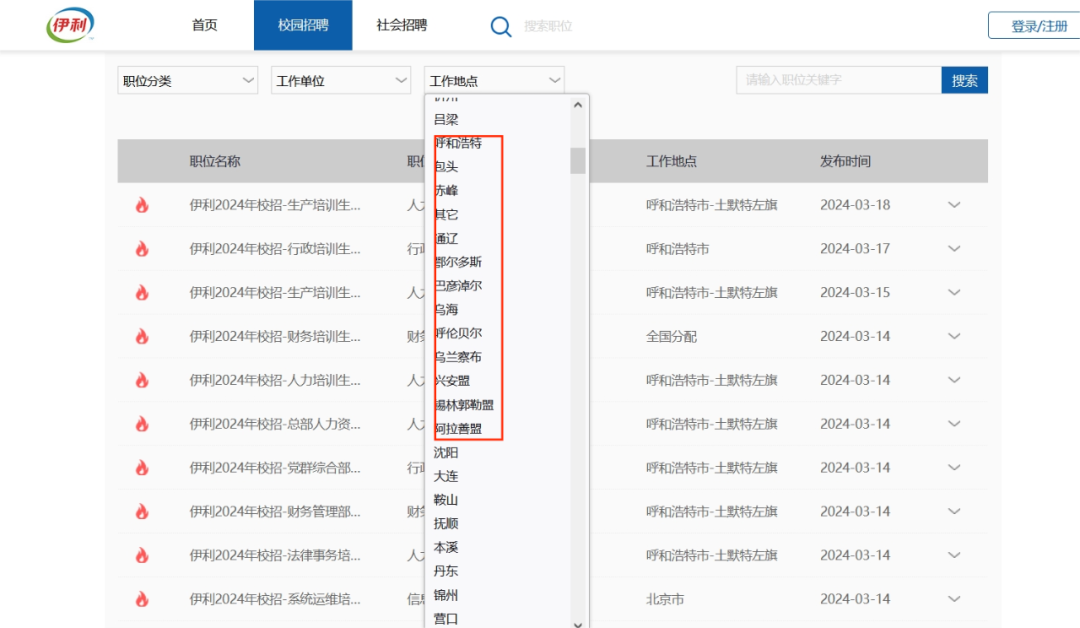
Task: Click the 工作地点 column header
Action: click(x=672, y=161)
